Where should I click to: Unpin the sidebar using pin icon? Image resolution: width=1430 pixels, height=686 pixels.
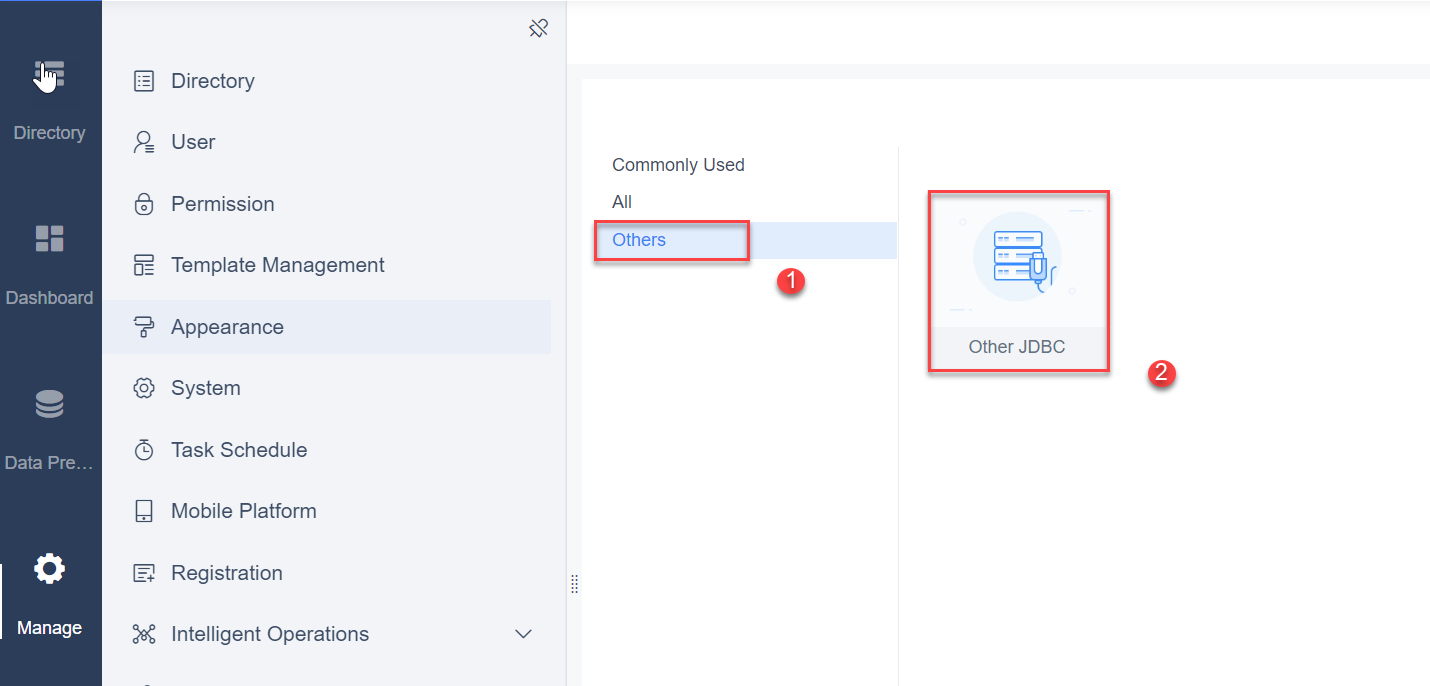coord(538,28)
